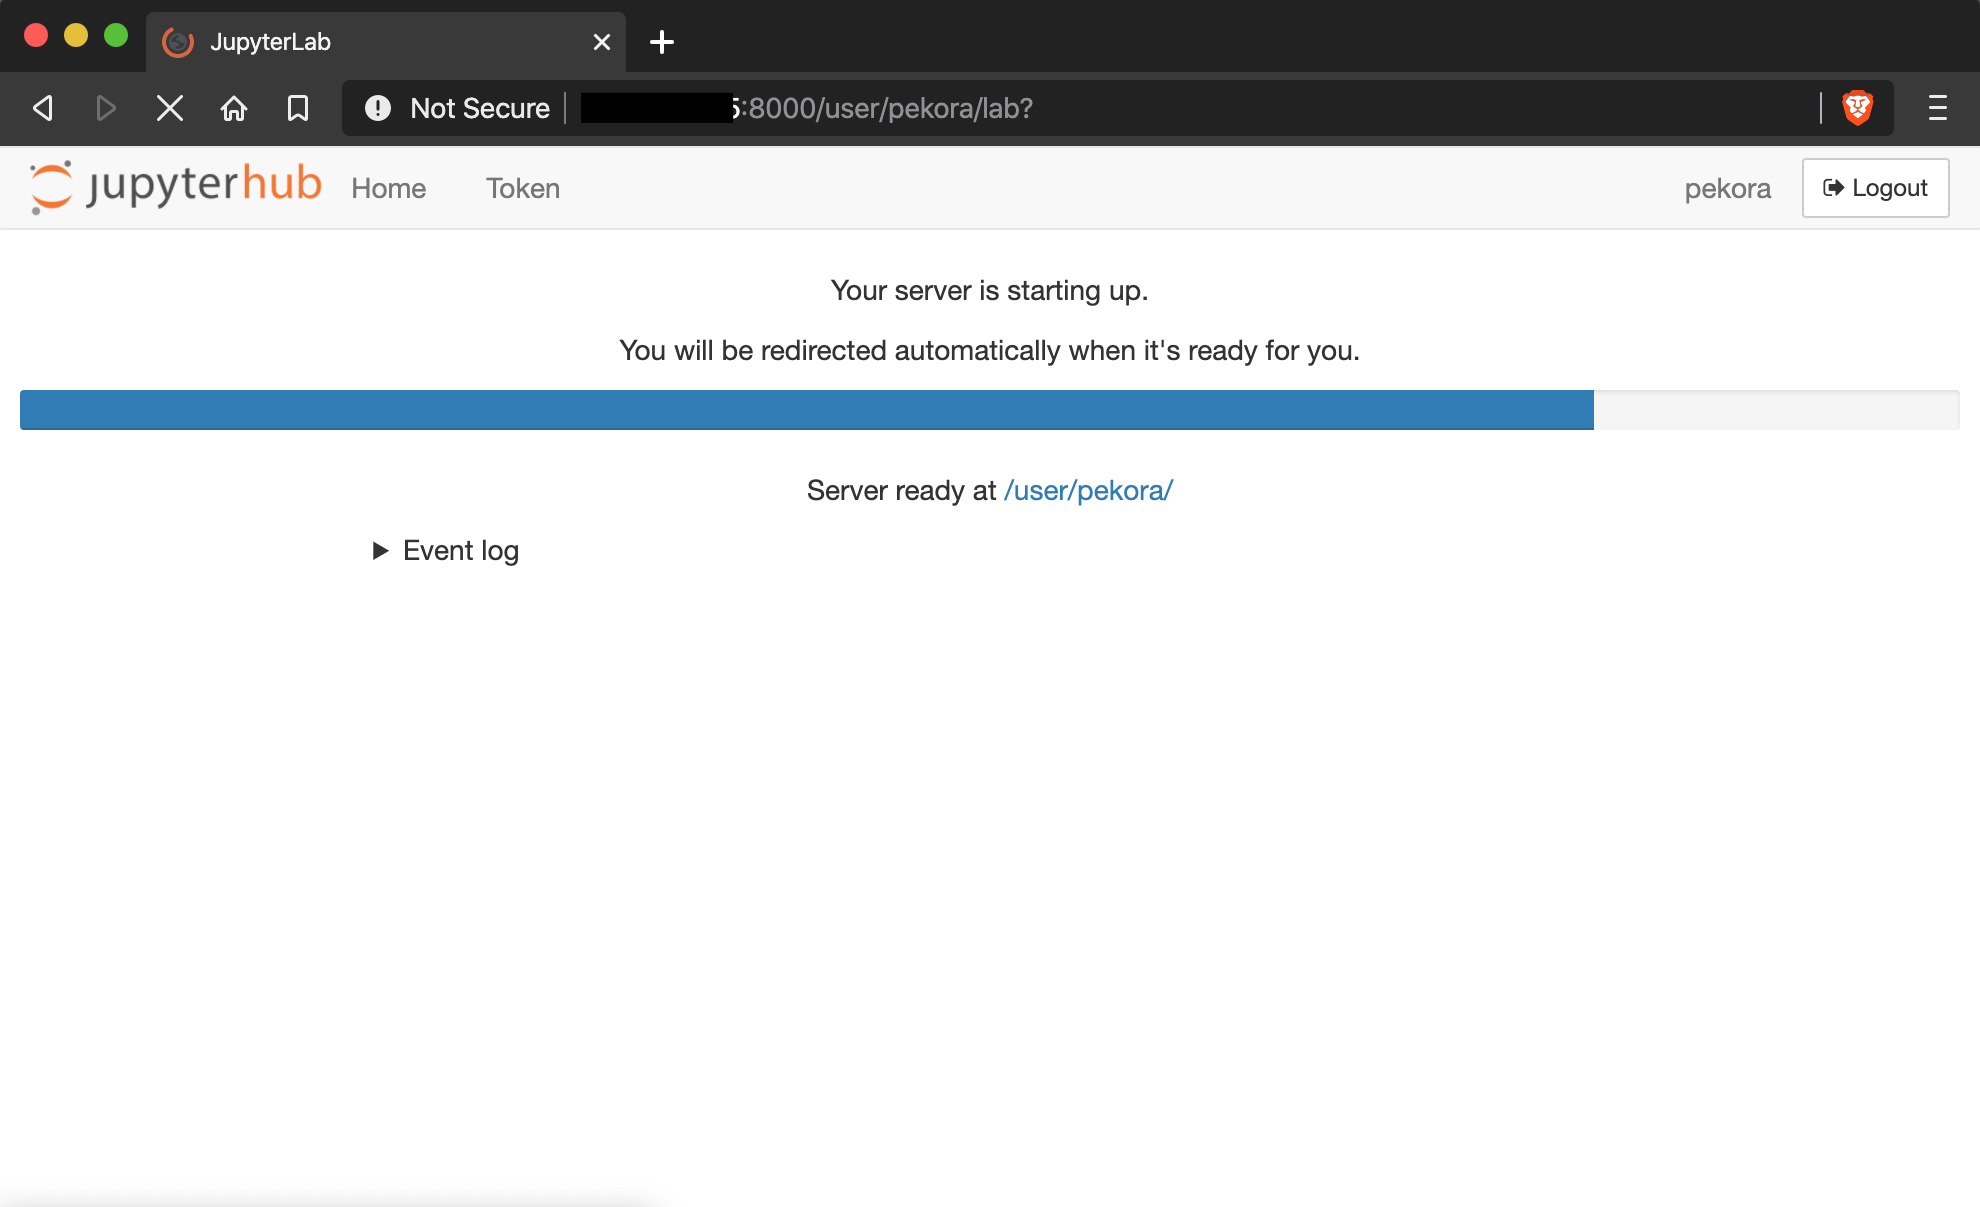Click the server startup progress bar

pos(989,410)
